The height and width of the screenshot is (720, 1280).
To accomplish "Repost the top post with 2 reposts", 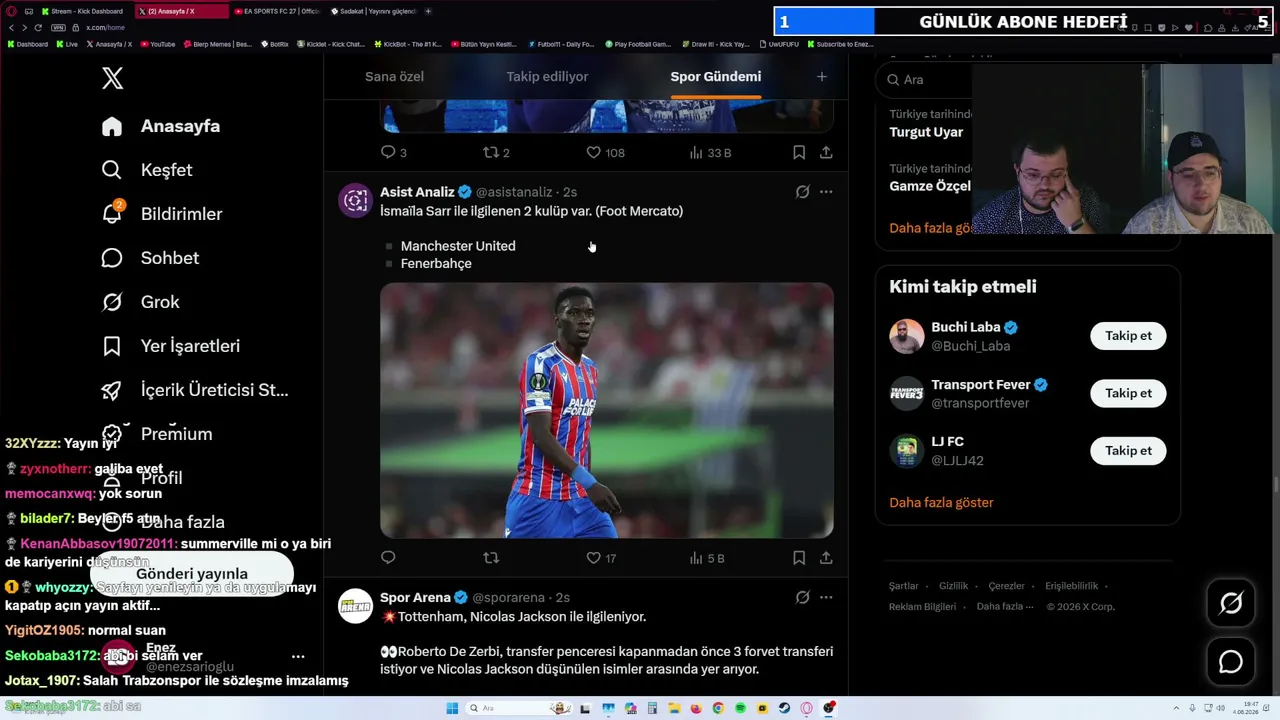I will click(496, 153).
